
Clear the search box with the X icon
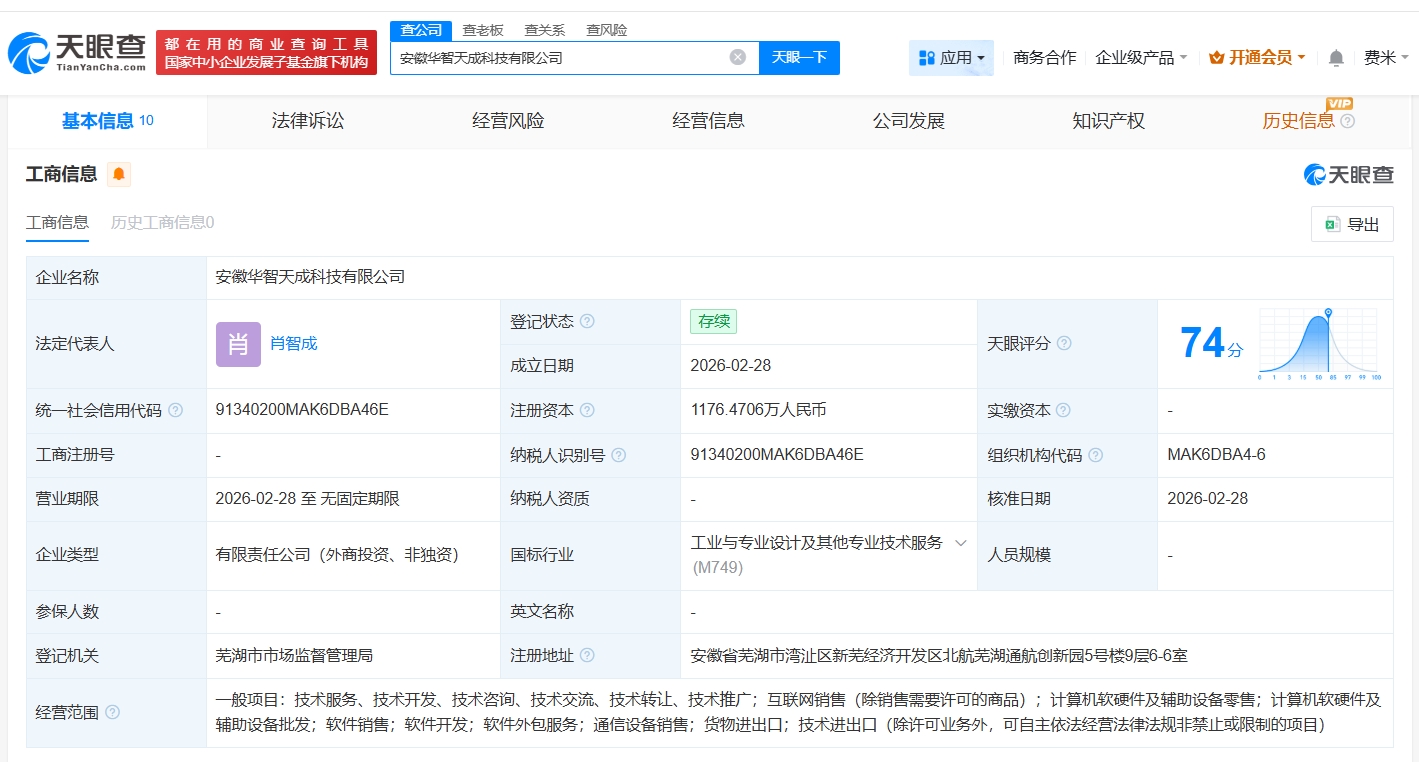(x=738, y=57)
